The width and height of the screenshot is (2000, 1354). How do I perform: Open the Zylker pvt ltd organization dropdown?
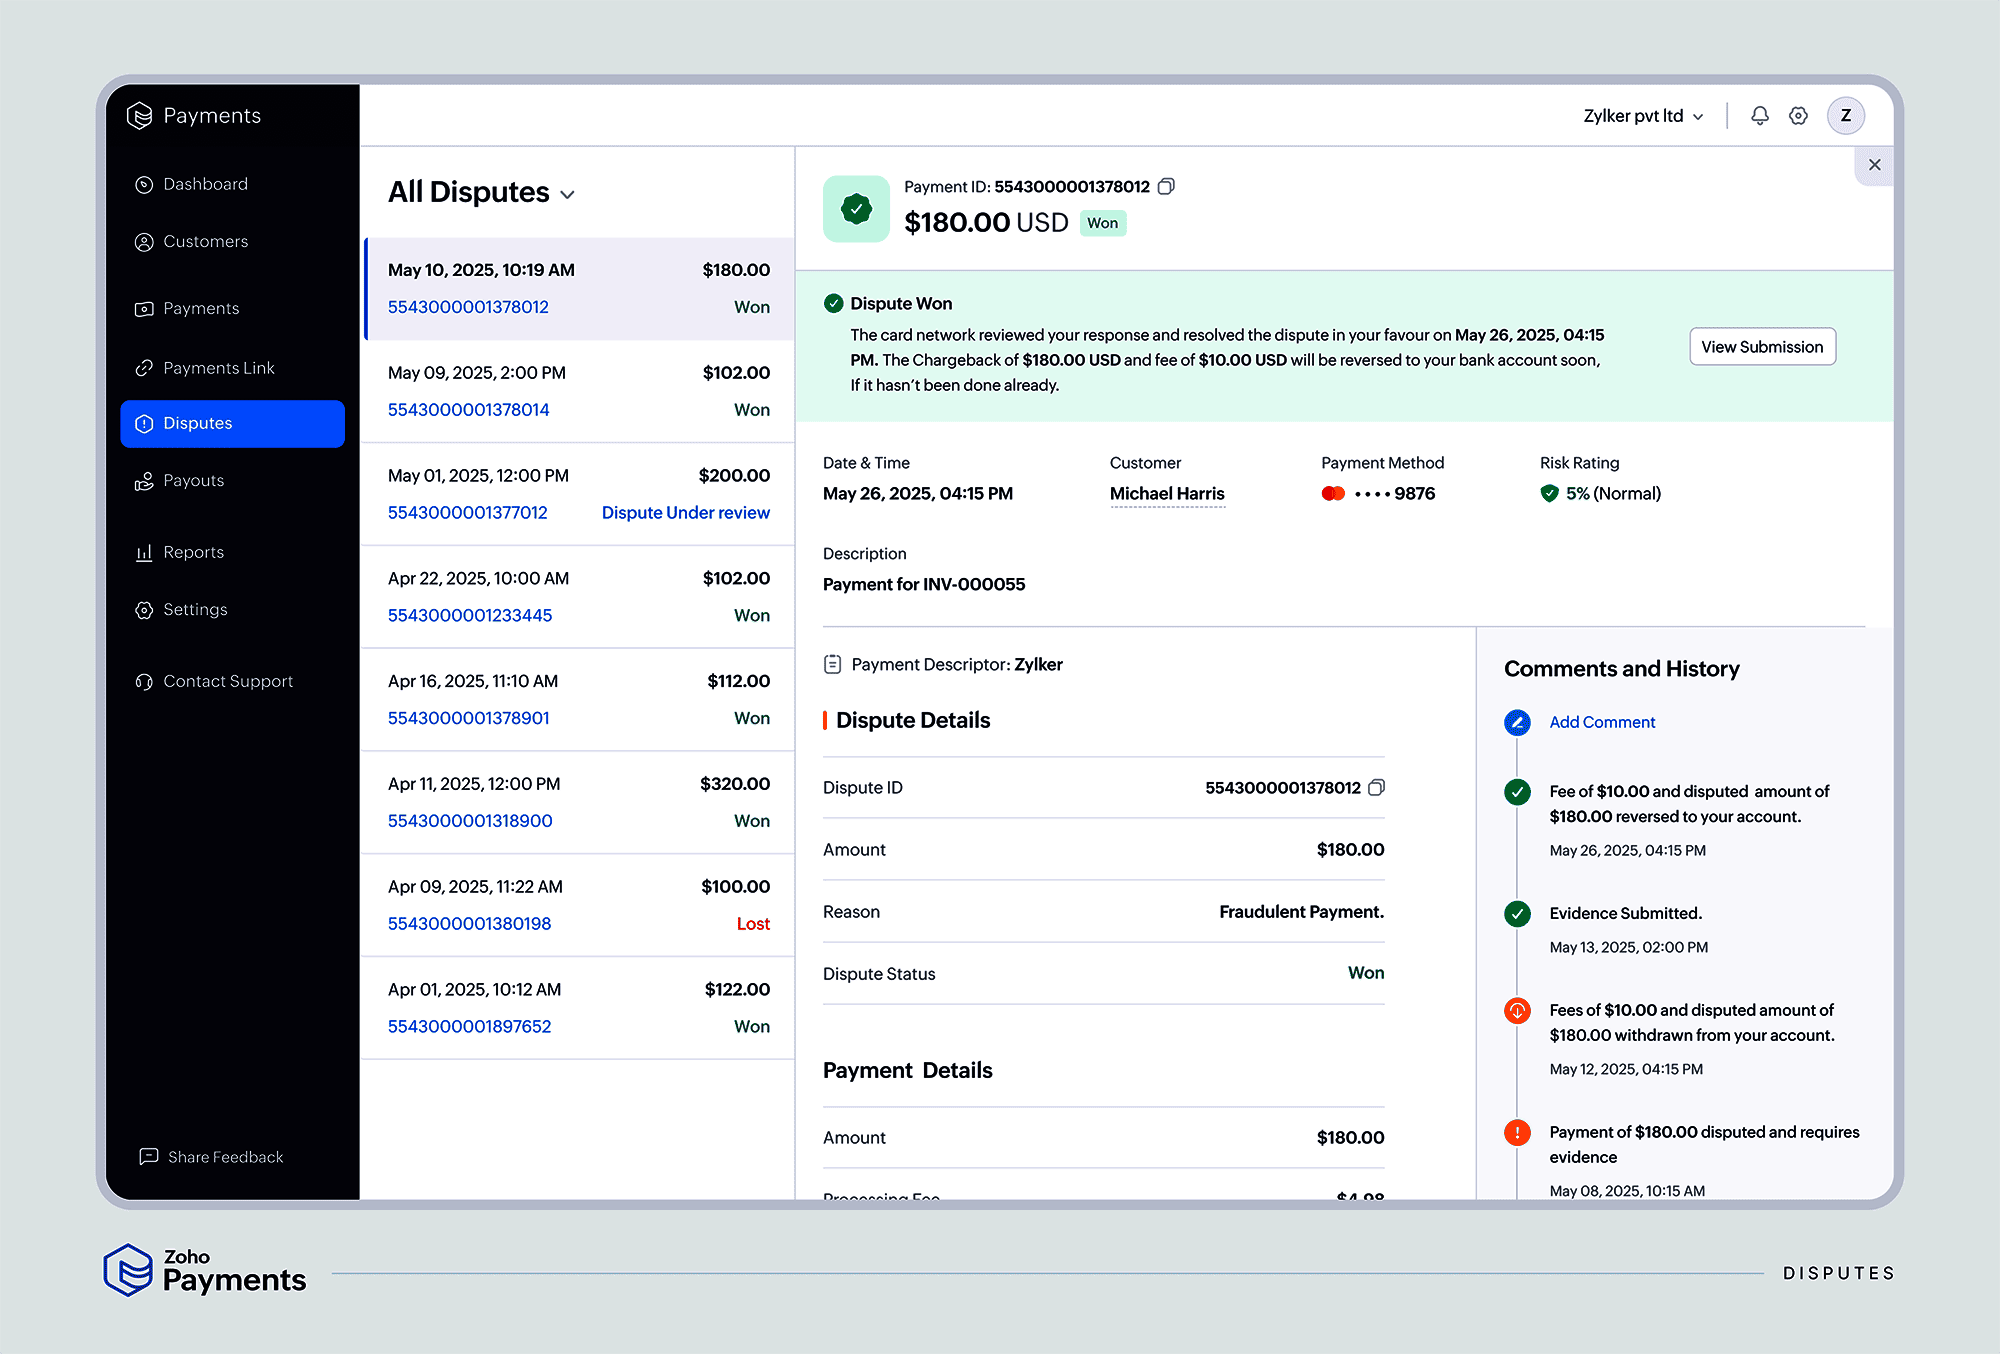tap(1641, 115)
